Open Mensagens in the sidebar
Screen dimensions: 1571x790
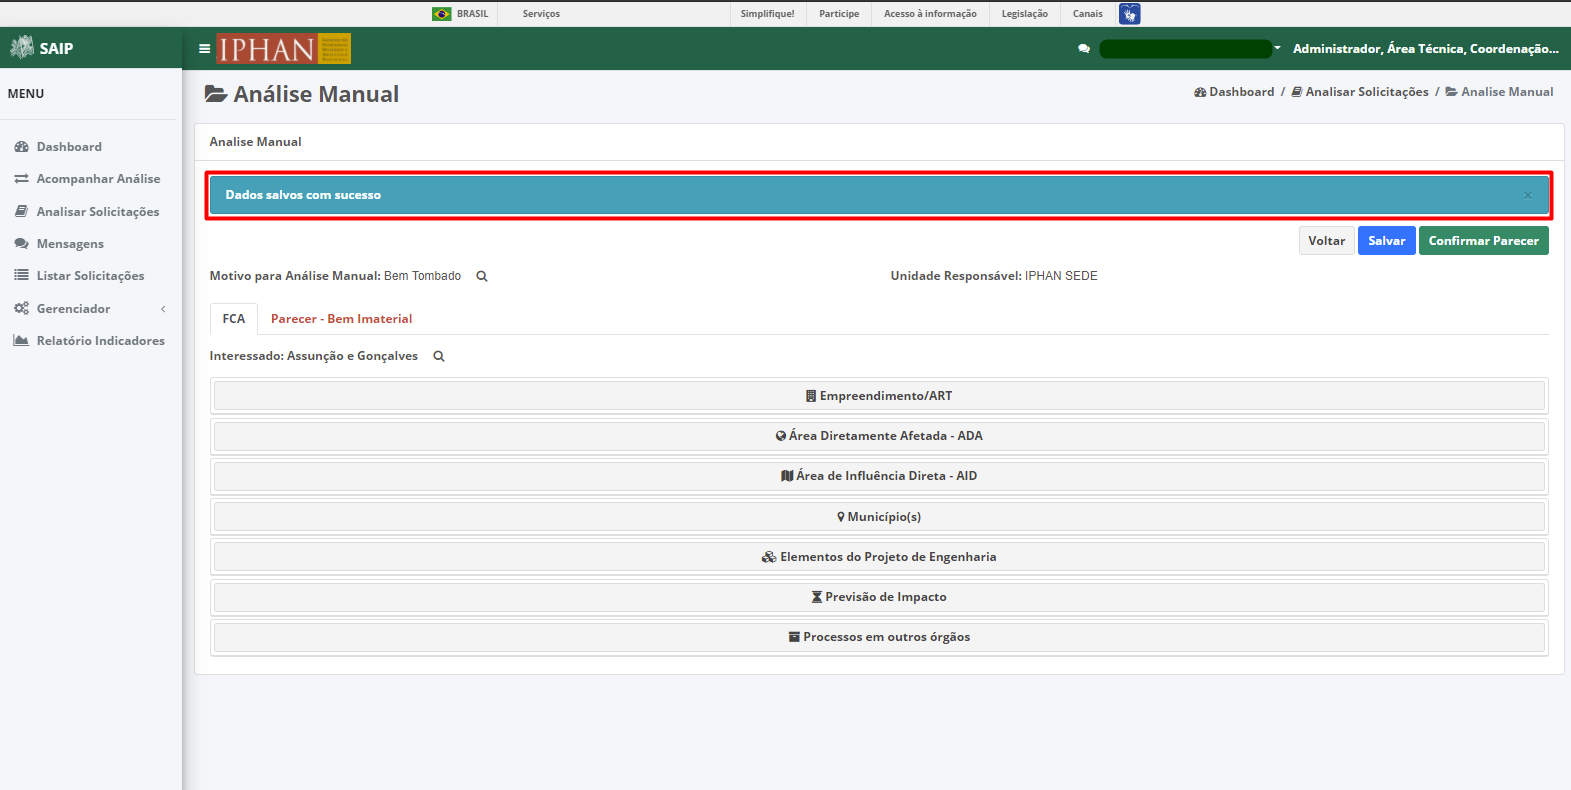point(70,244)
